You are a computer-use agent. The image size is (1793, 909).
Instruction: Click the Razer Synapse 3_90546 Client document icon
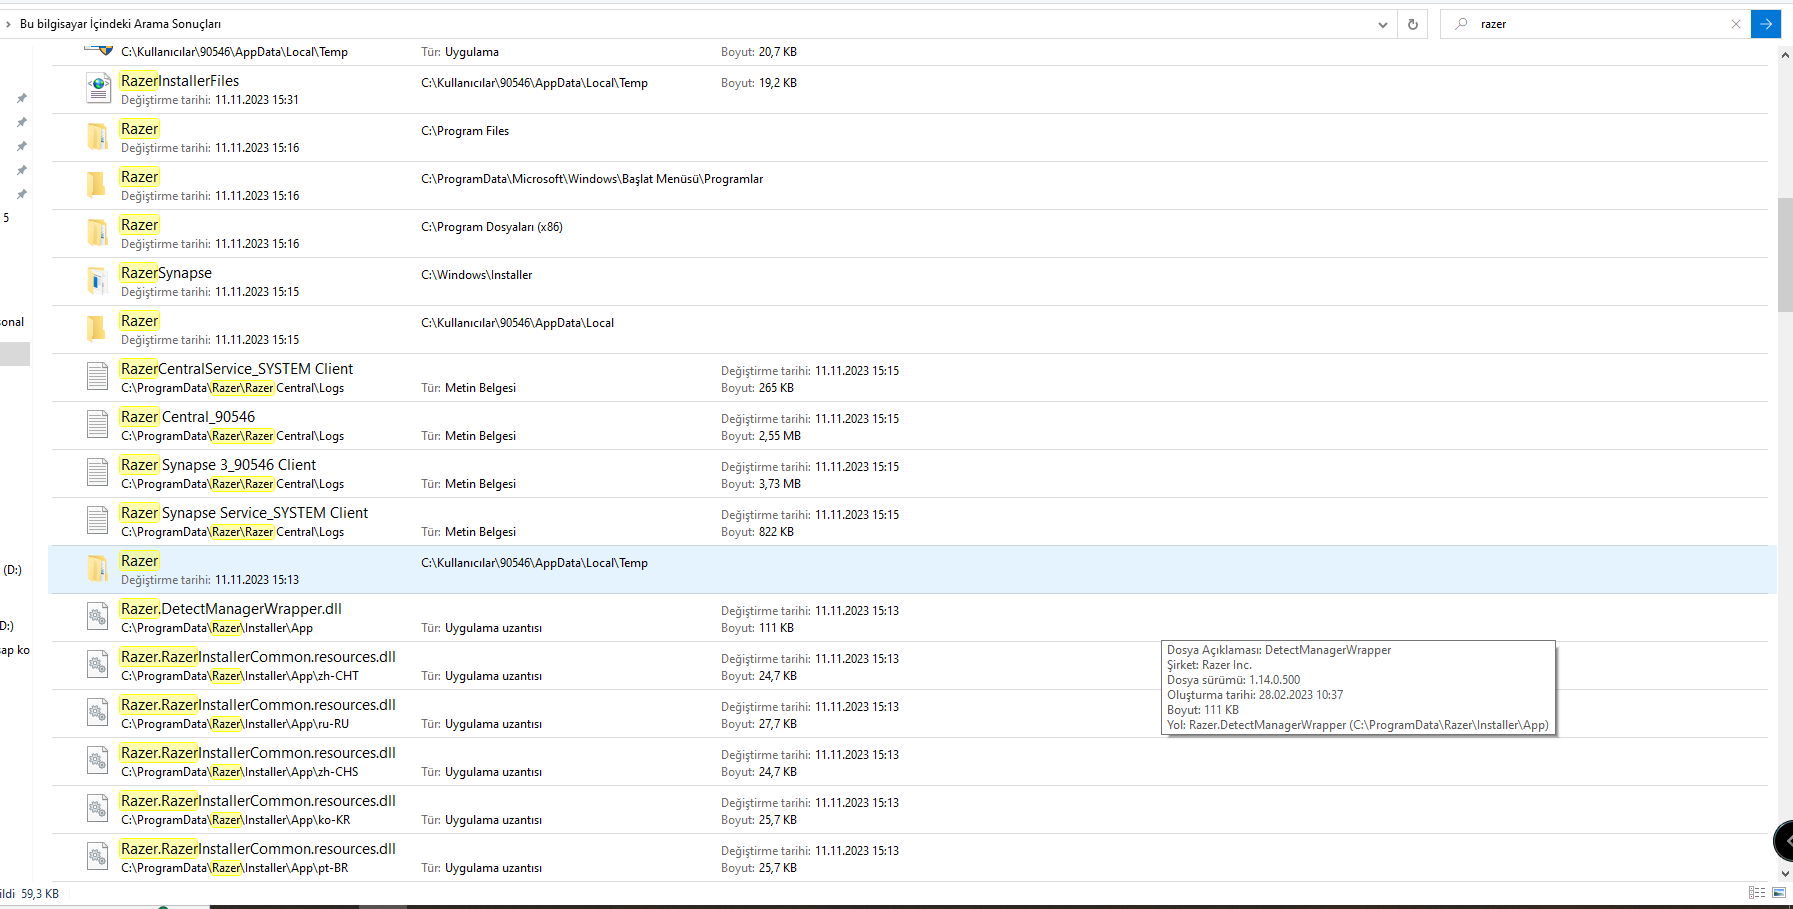pyautogui.click(x=97, y=473)
